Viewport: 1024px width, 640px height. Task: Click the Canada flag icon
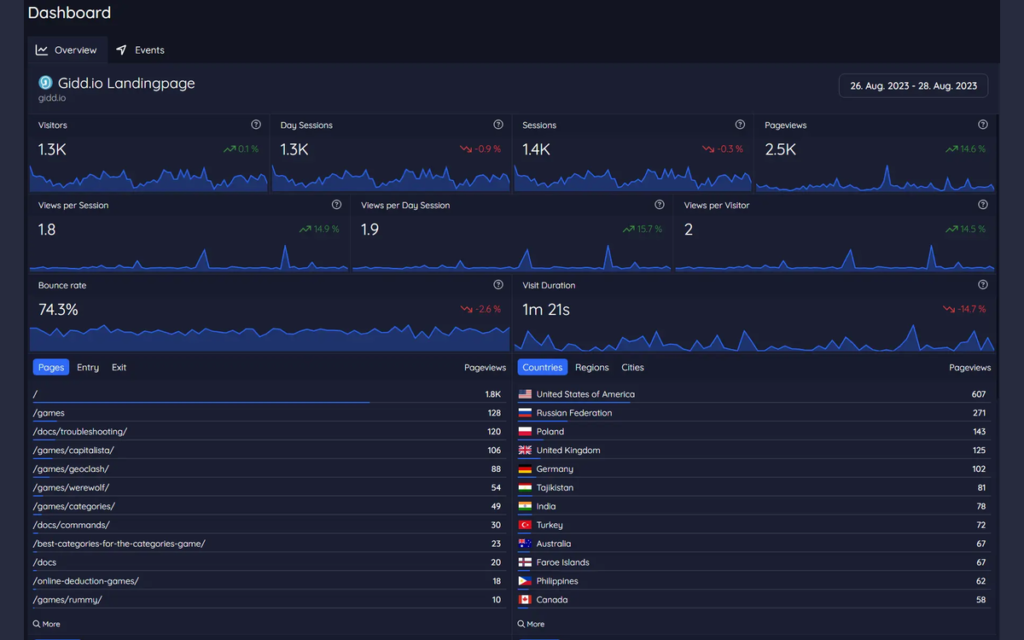tap(525, 600)
